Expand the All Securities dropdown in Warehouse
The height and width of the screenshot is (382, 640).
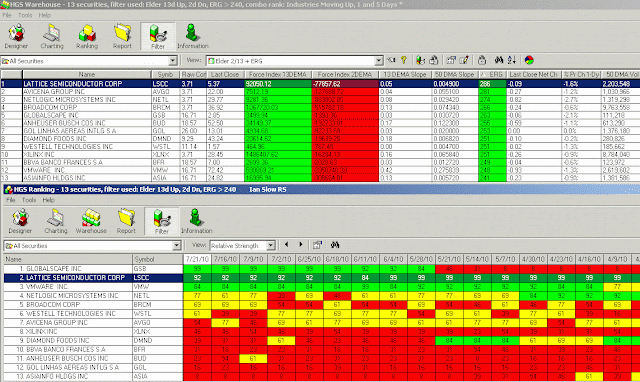[x=173, y=61]
